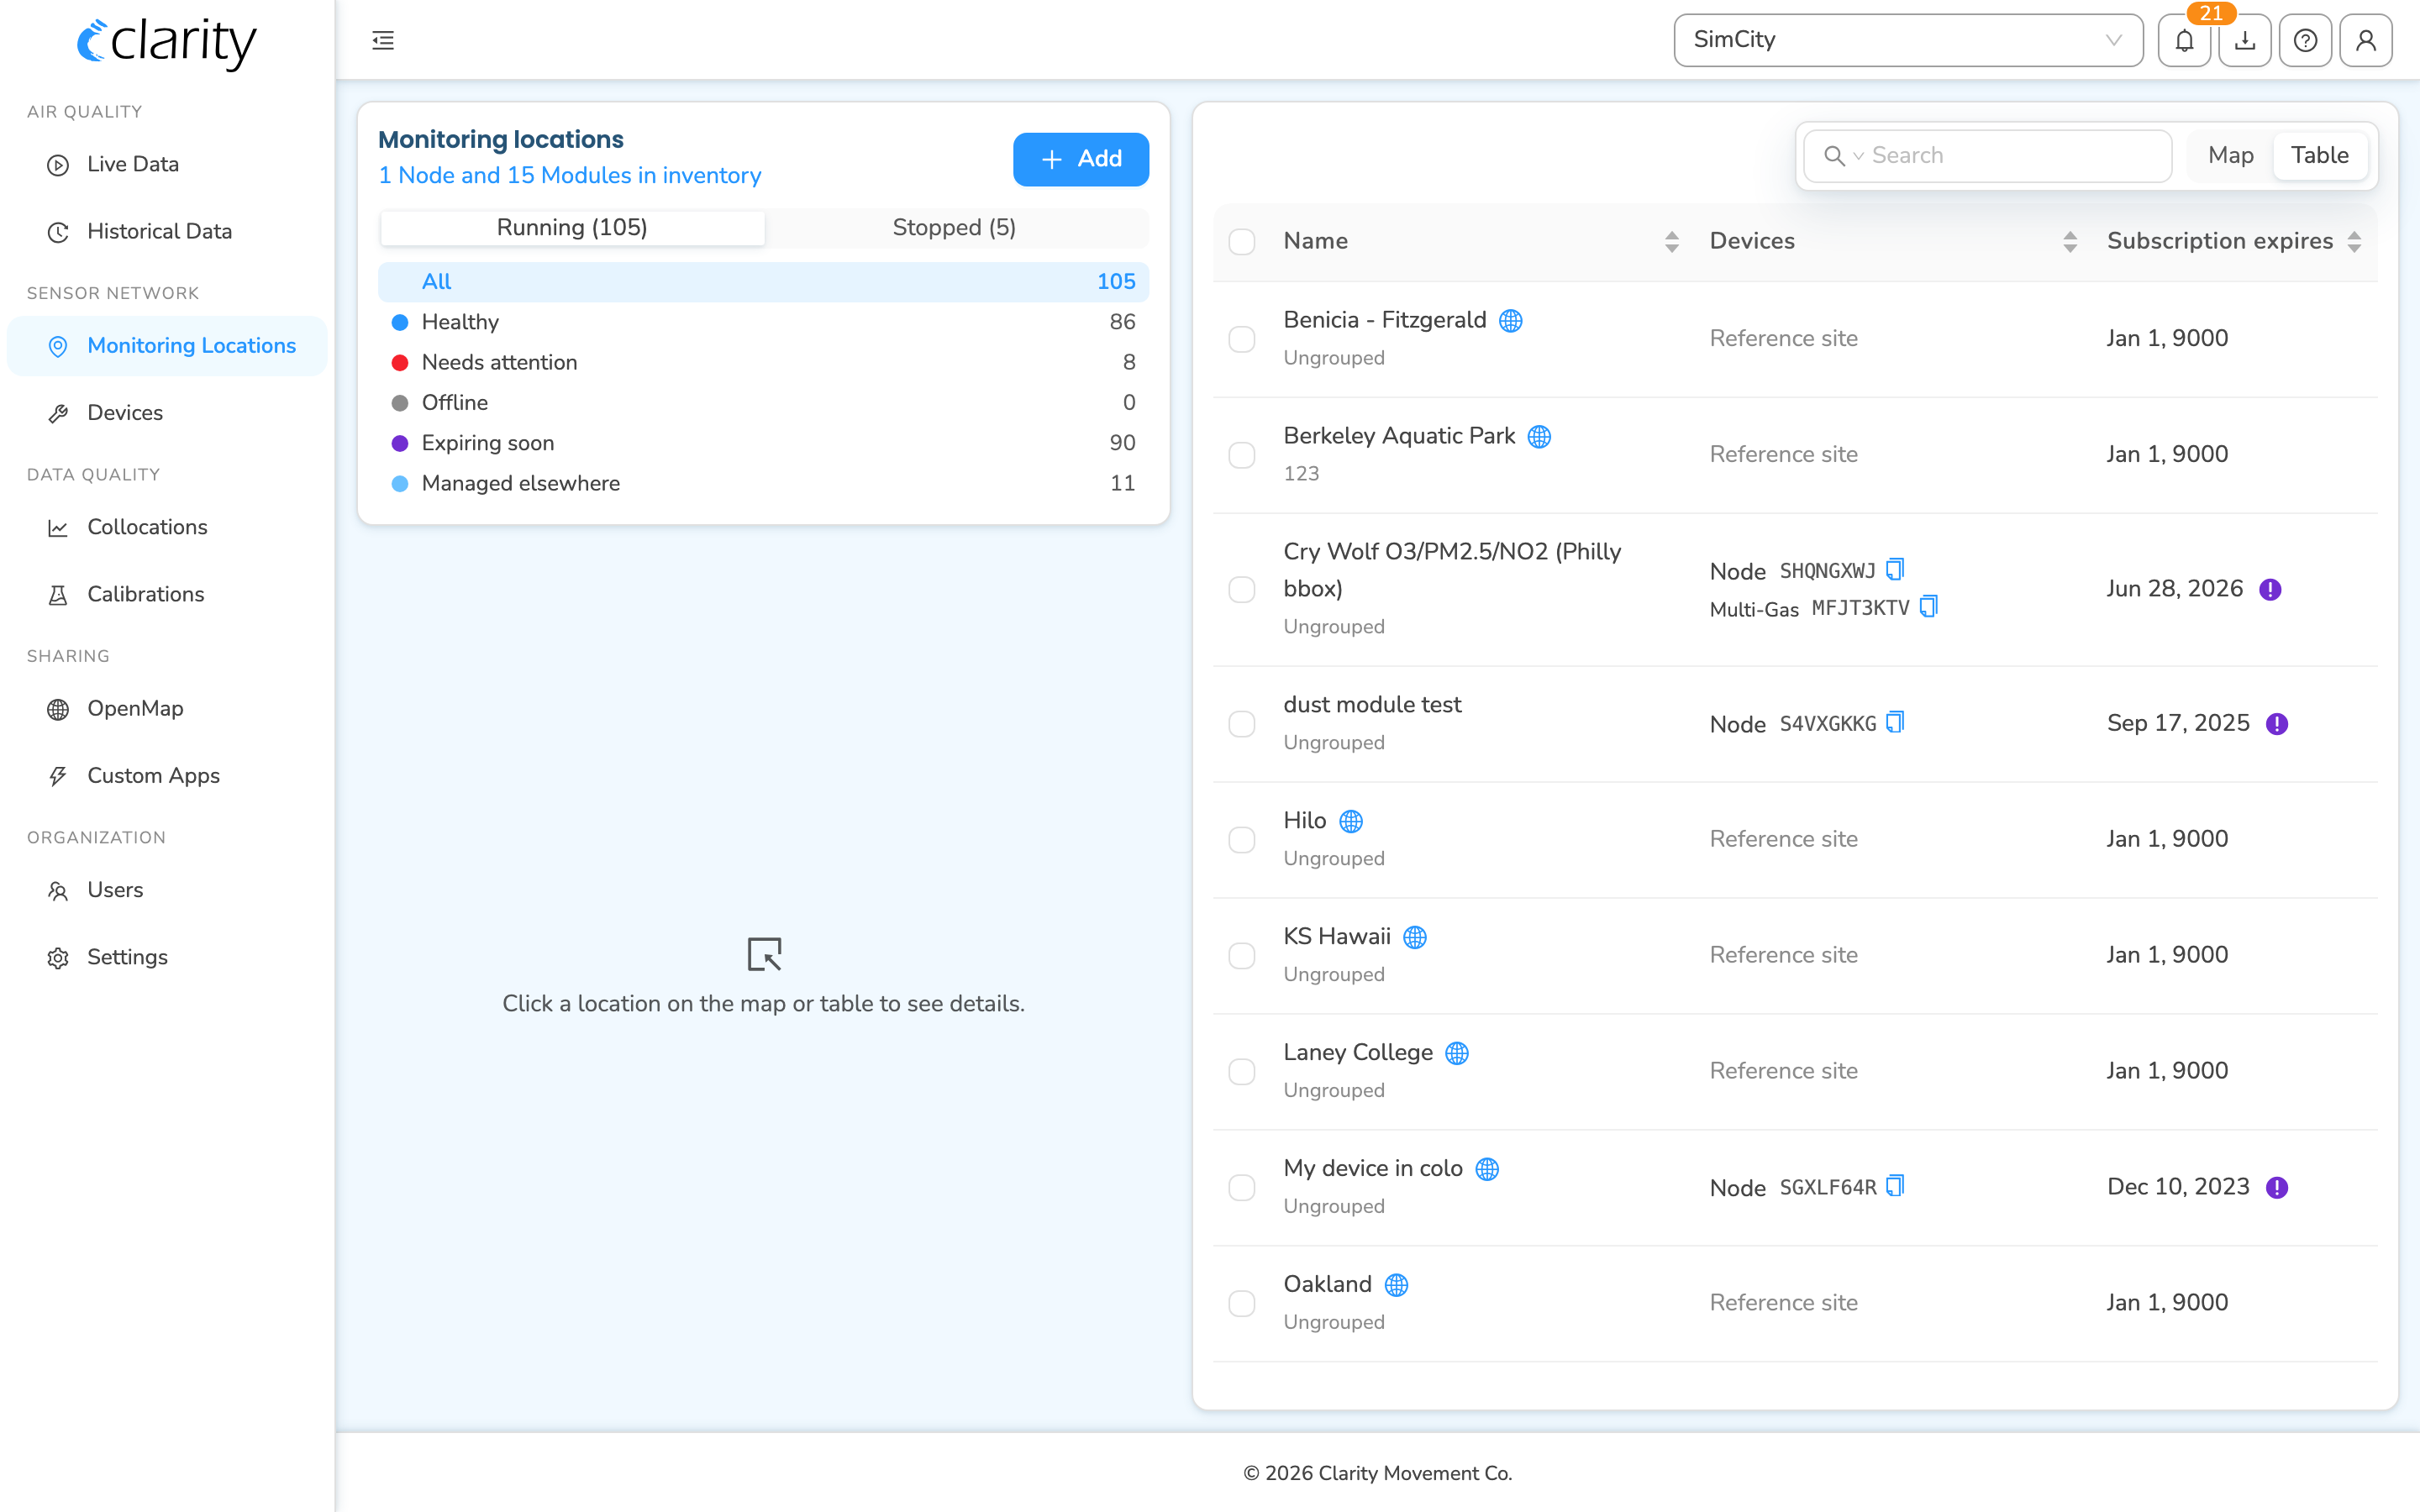Filter by Managed elsewhere row
Screen dimensions: 2420x1512
[x=763, y=484]
